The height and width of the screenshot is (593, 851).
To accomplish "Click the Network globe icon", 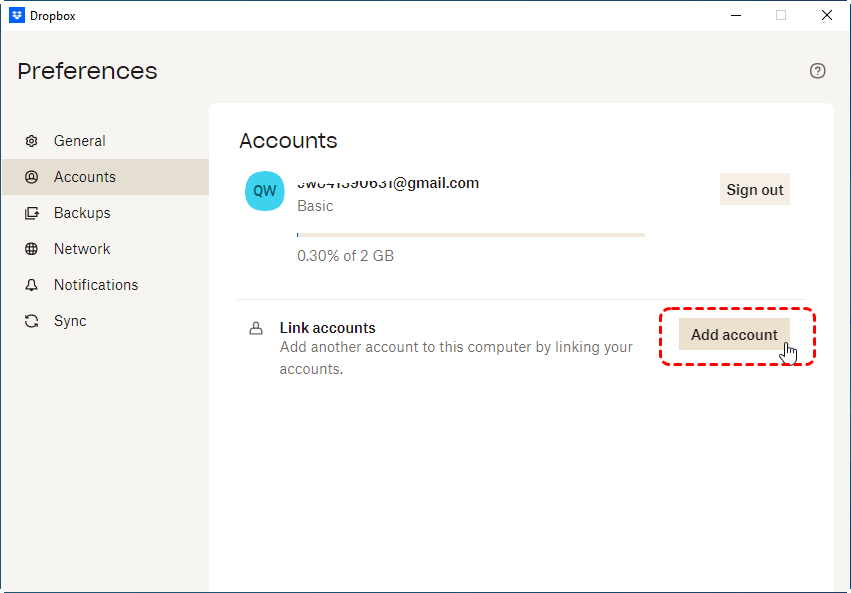I will tap(31, 249).
